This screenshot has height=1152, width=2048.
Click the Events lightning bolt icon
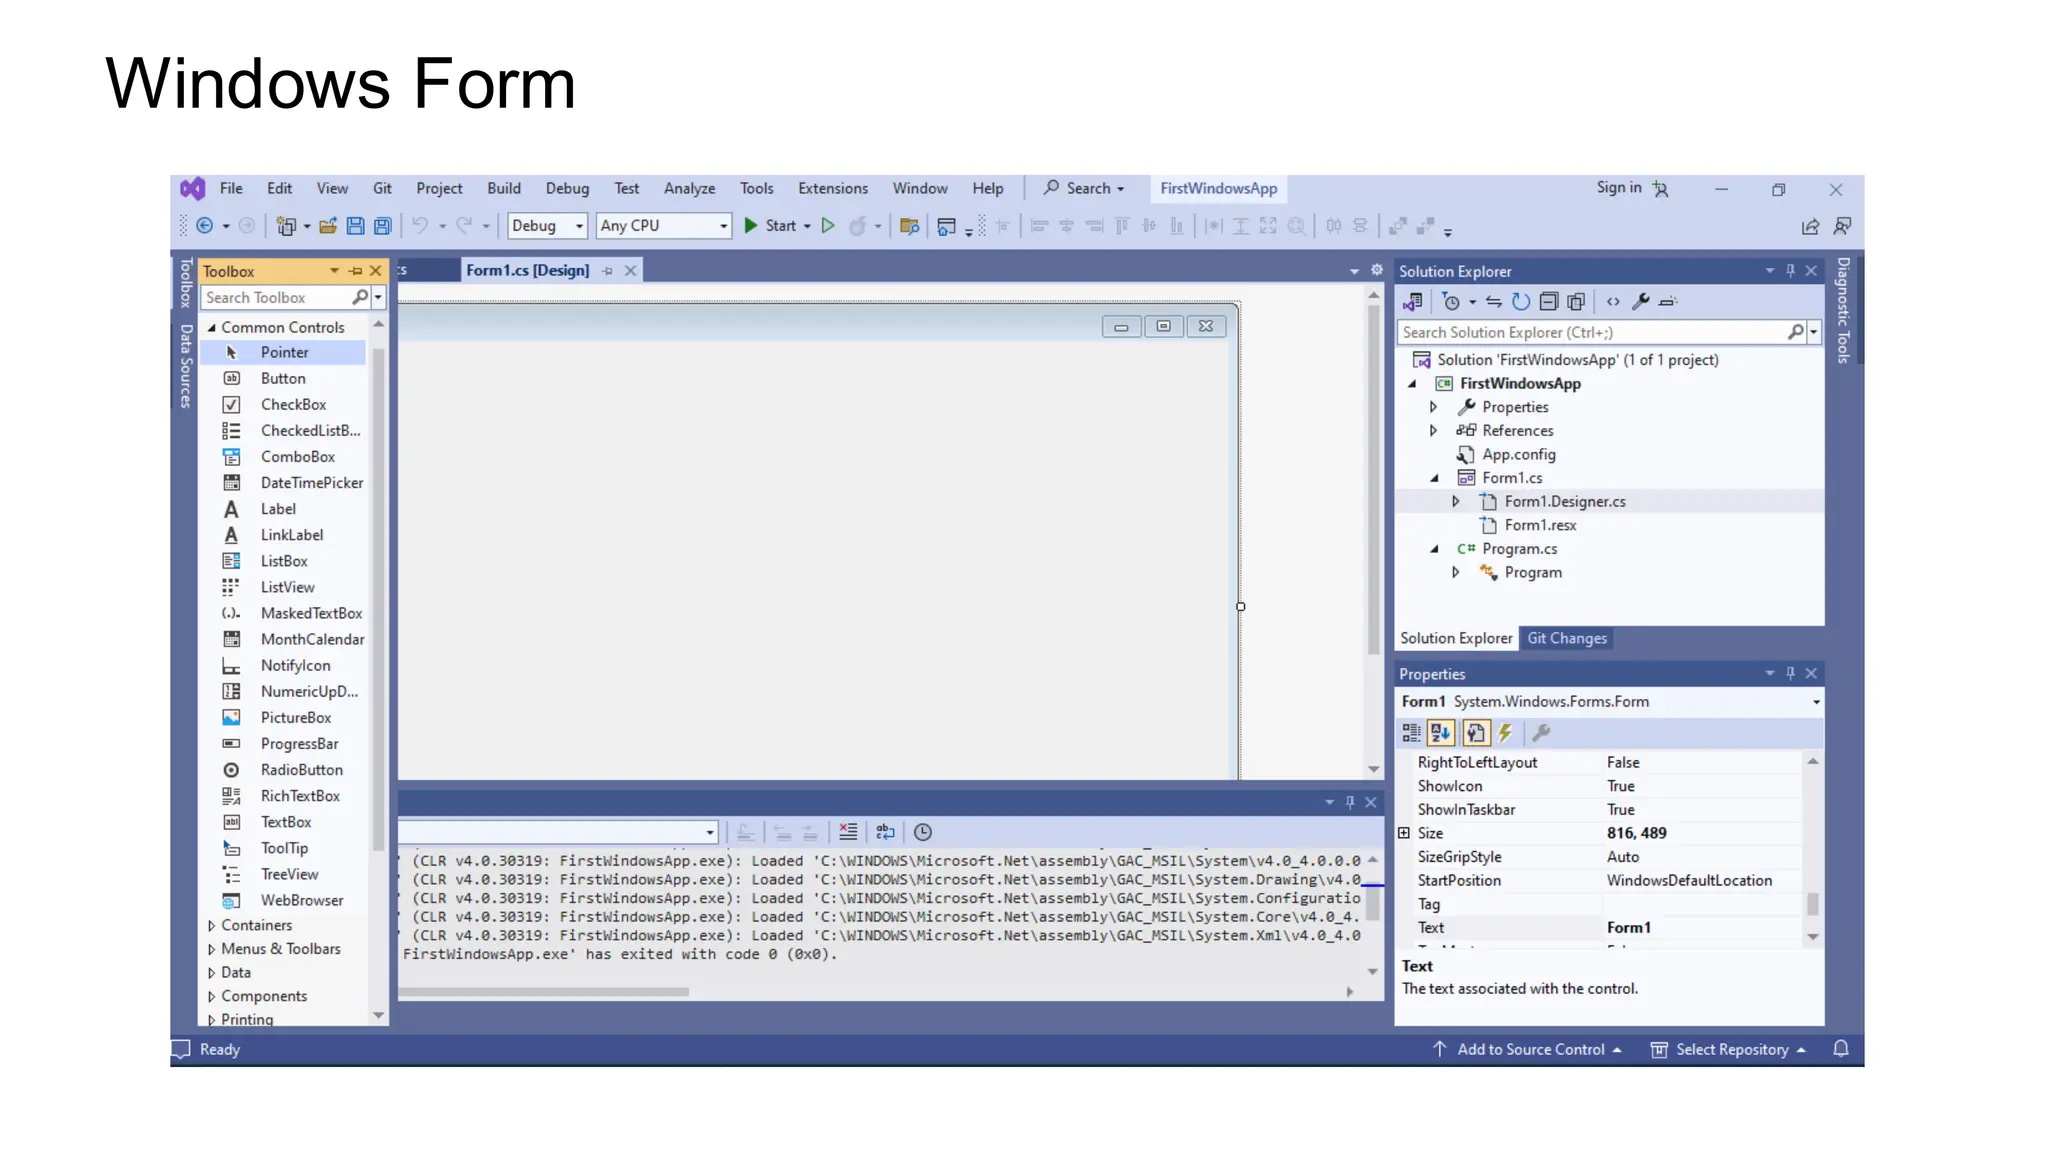click(1505, 733)
